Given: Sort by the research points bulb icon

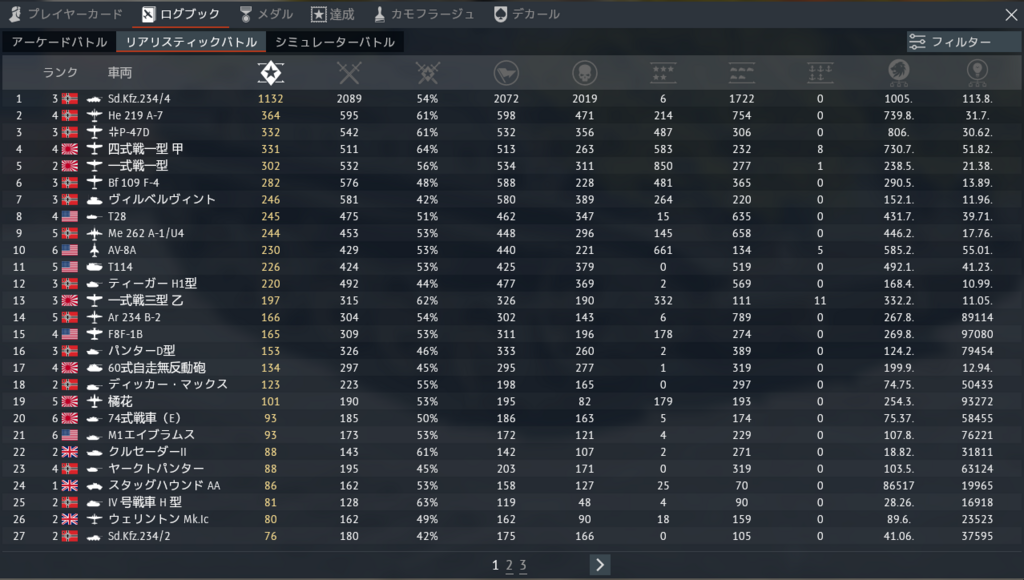Looking at the screenshot, I should (x=977, y=72).
